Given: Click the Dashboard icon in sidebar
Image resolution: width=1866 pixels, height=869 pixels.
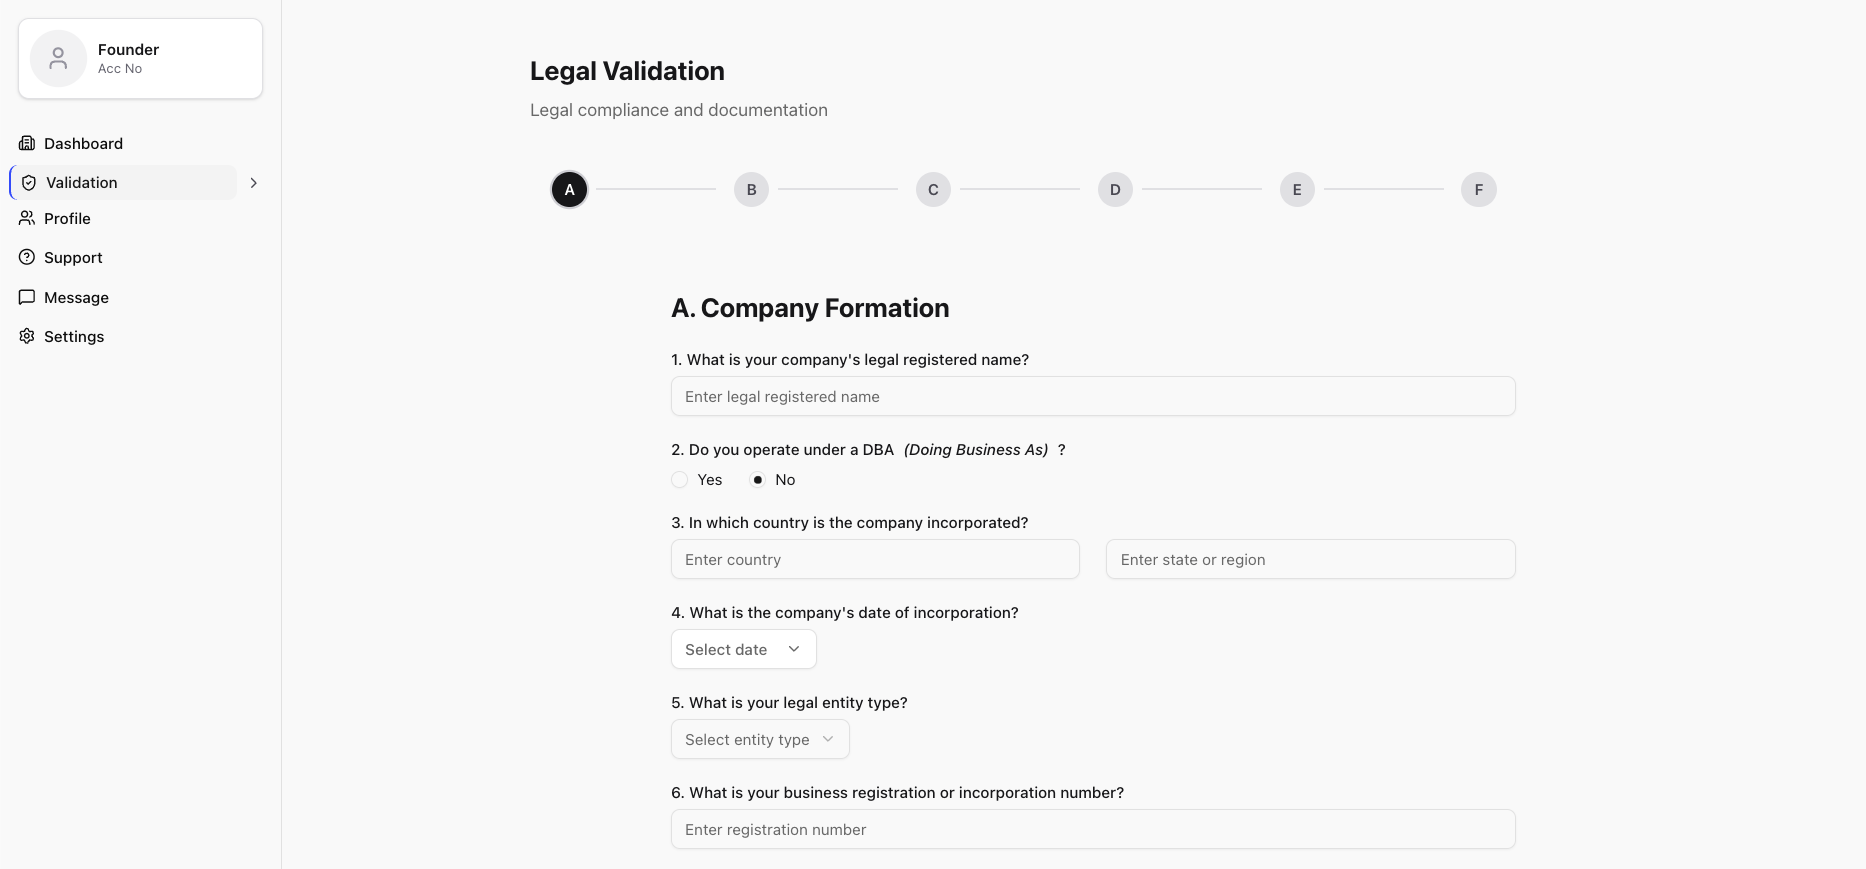Looking at the screenshot, I should [27, 143].
